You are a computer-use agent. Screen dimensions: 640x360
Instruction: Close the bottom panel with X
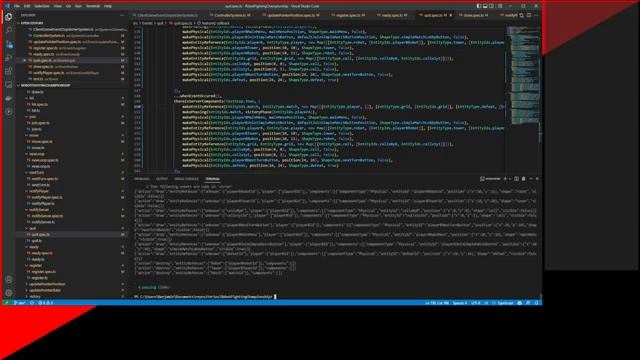pos(537,179)
